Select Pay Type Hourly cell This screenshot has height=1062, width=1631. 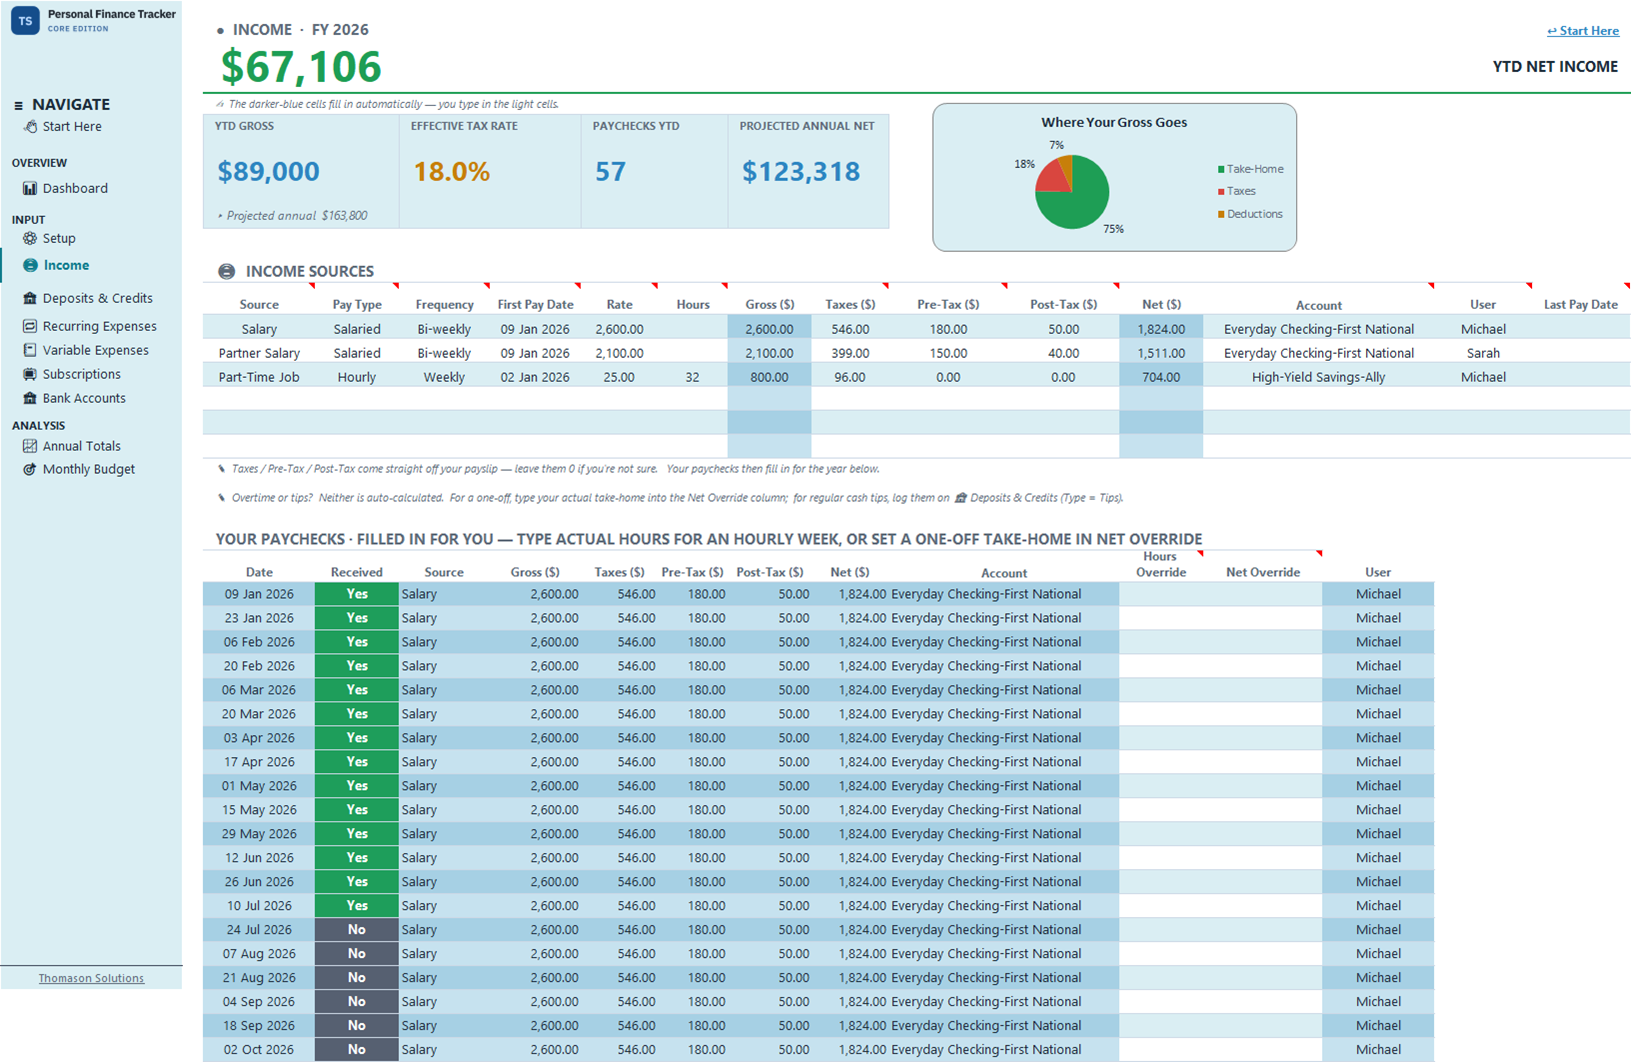click(357, 377)
